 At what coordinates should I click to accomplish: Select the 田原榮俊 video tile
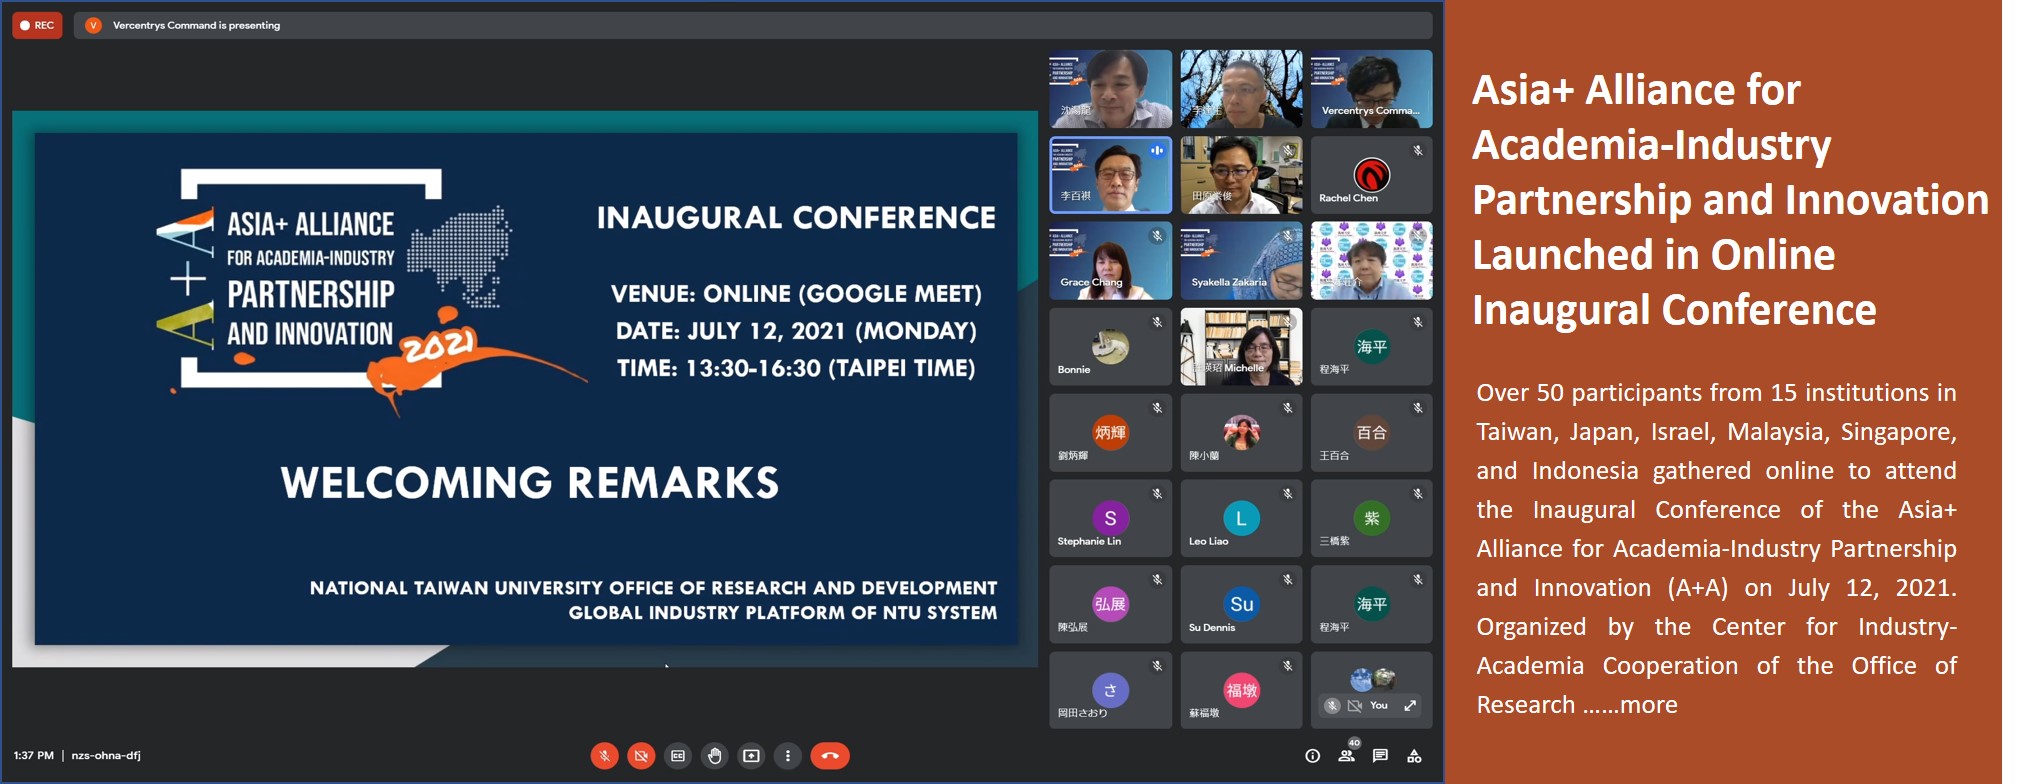(1241, 175)
